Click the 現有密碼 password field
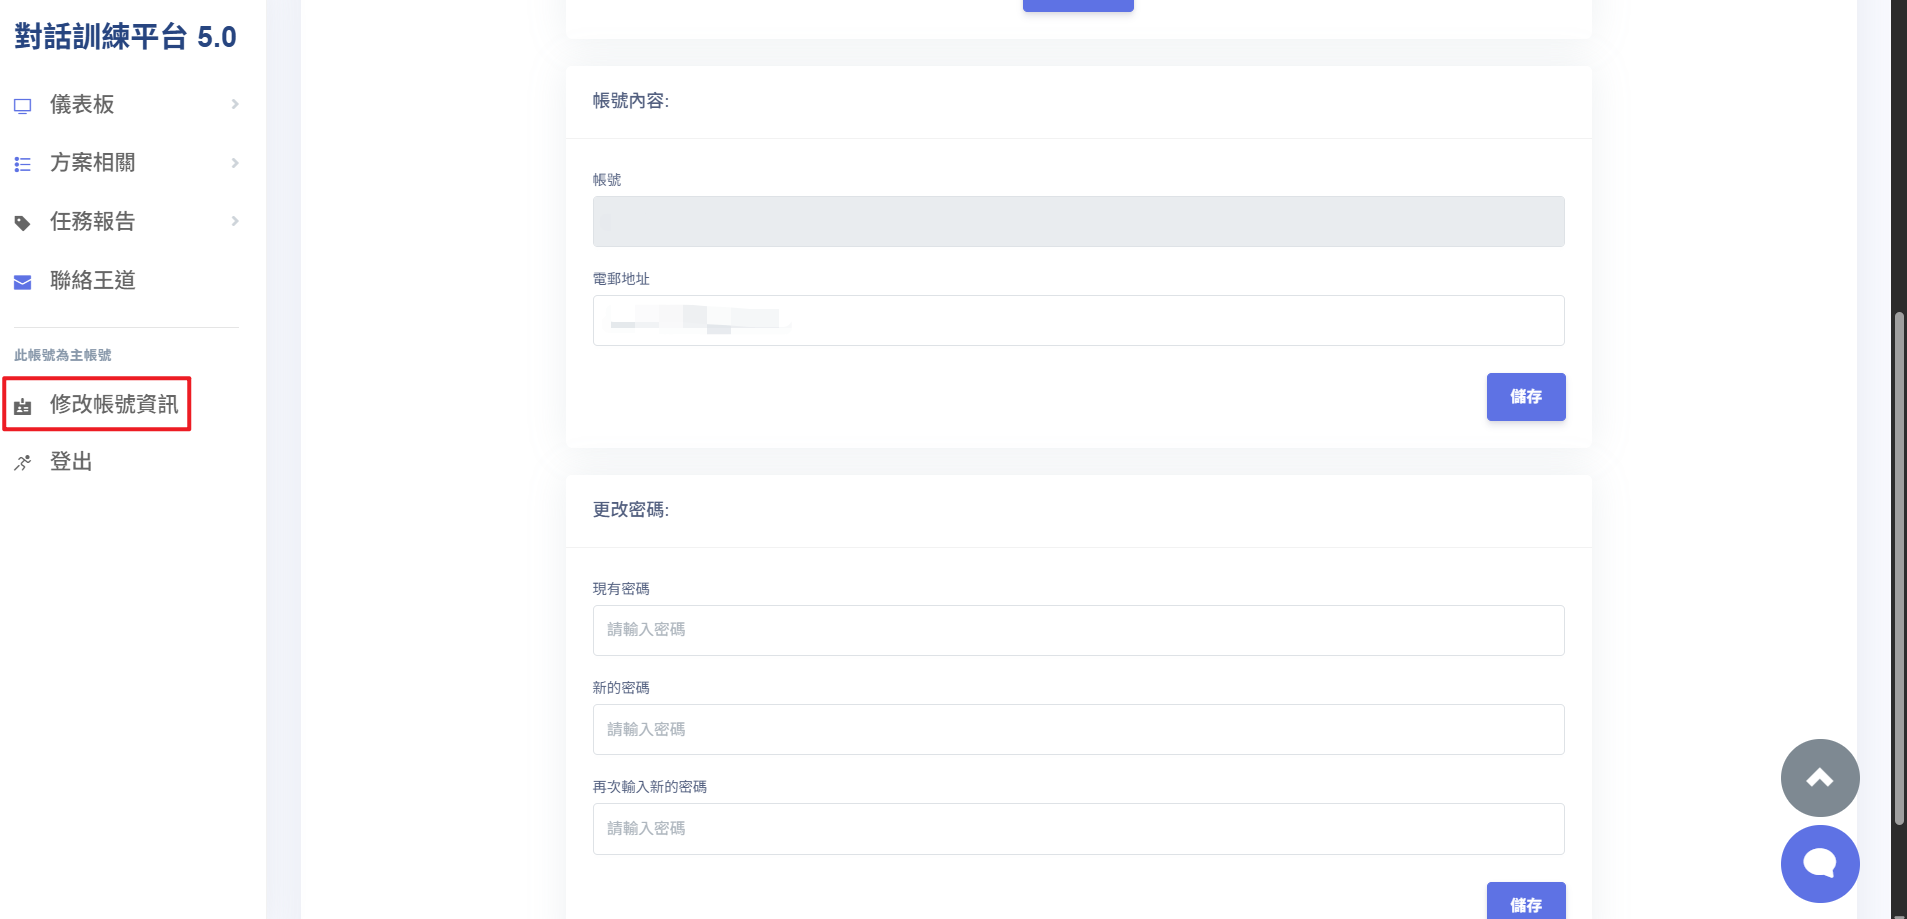This screenshot has width=1907, height=919. [x=1078, y=630]
